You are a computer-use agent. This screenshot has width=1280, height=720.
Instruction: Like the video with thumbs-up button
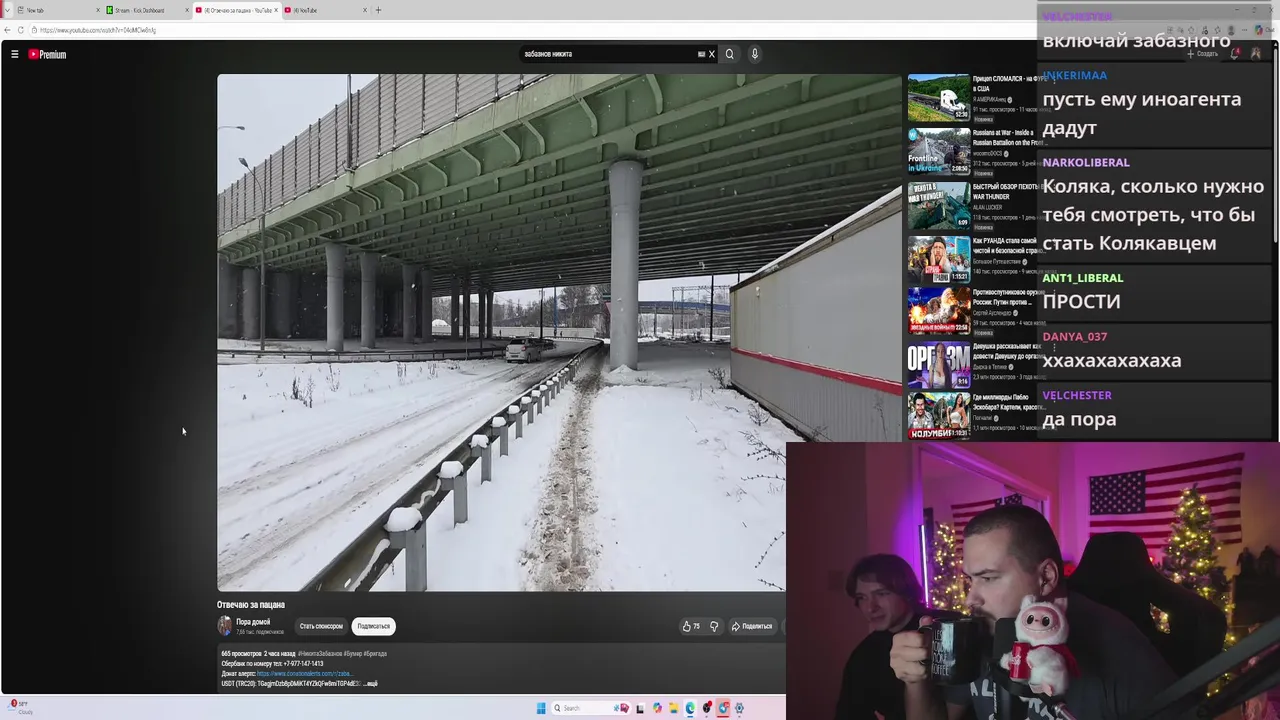pyautogui.click(x=691, y=626)
